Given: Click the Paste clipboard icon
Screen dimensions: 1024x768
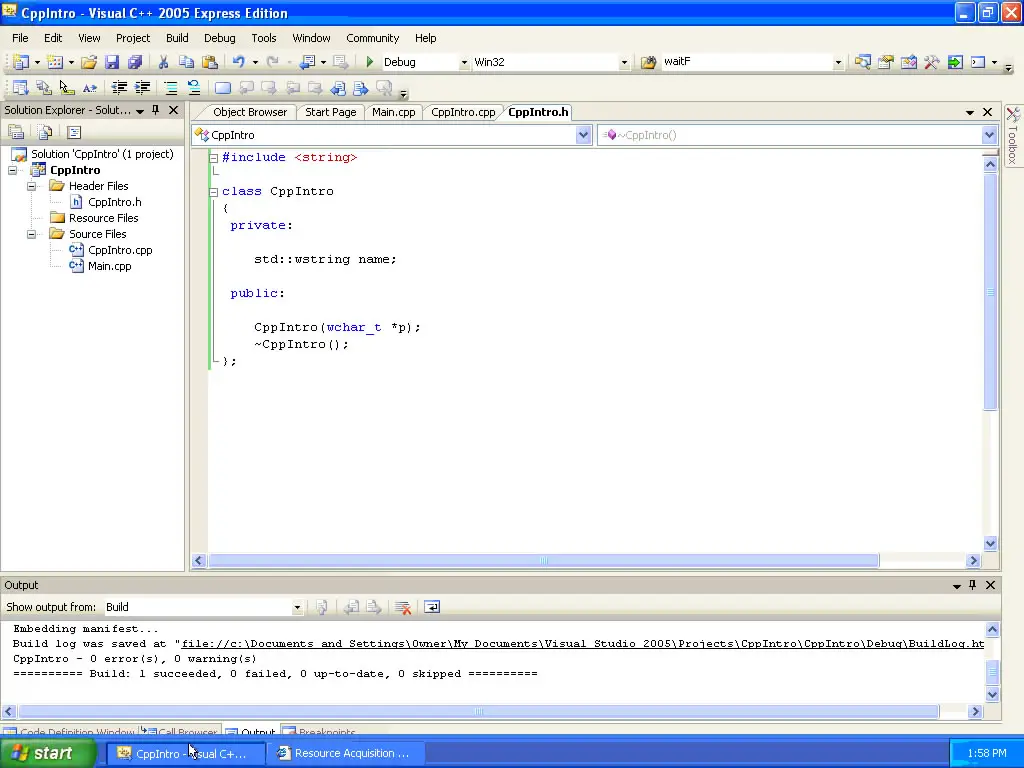Looking at the screenshot, I should click(210, 62).
